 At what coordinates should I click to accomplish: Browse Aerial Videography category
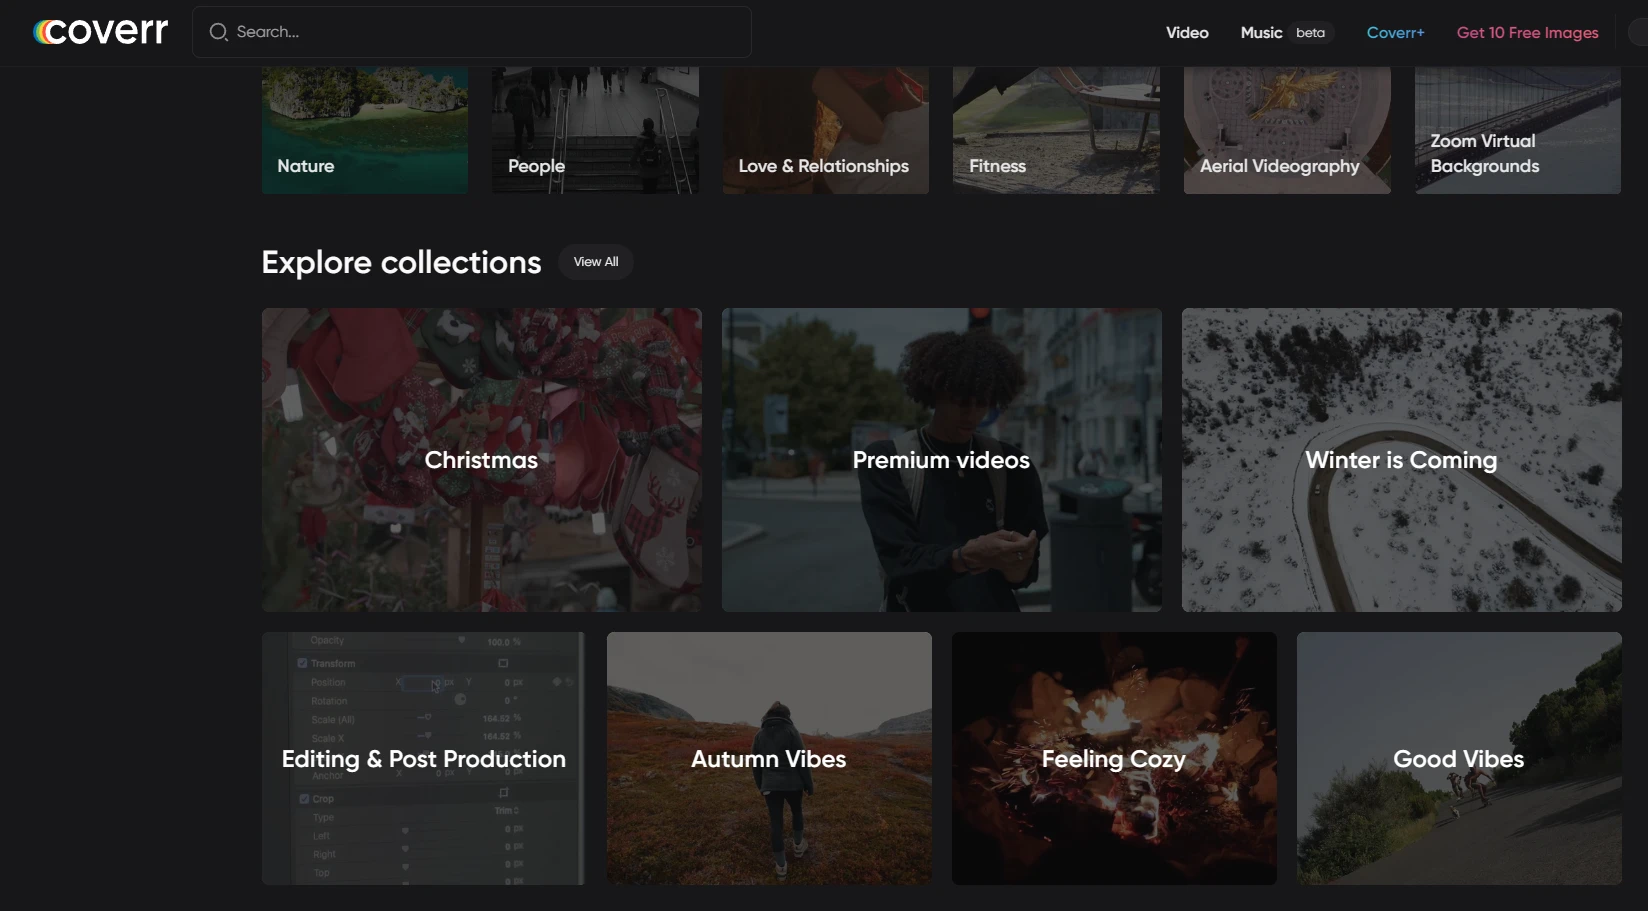point(1287,130)
